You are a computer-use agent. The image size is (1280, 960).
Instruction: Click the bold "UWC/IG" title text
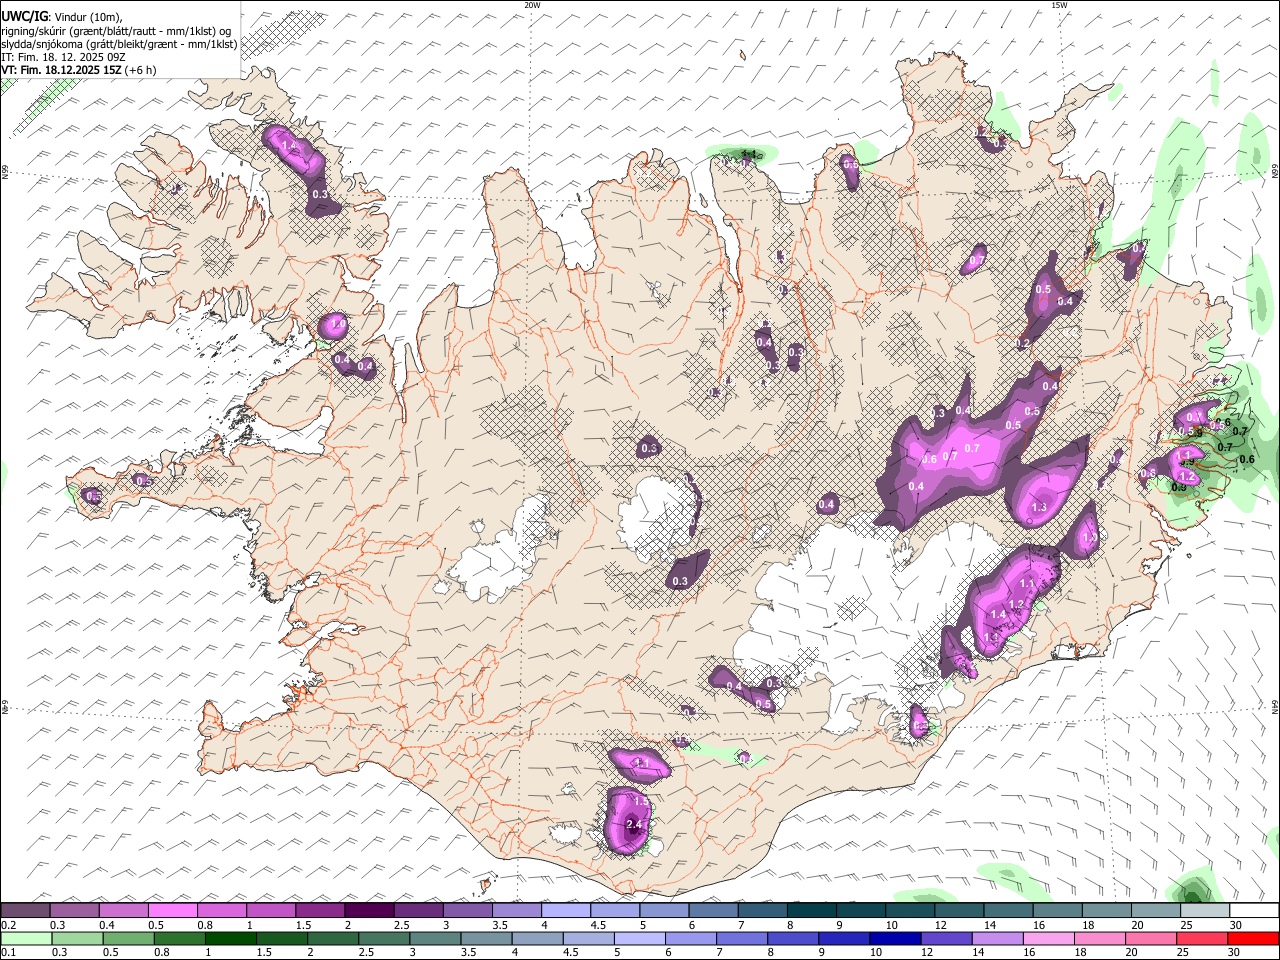(x=25, y=17)
